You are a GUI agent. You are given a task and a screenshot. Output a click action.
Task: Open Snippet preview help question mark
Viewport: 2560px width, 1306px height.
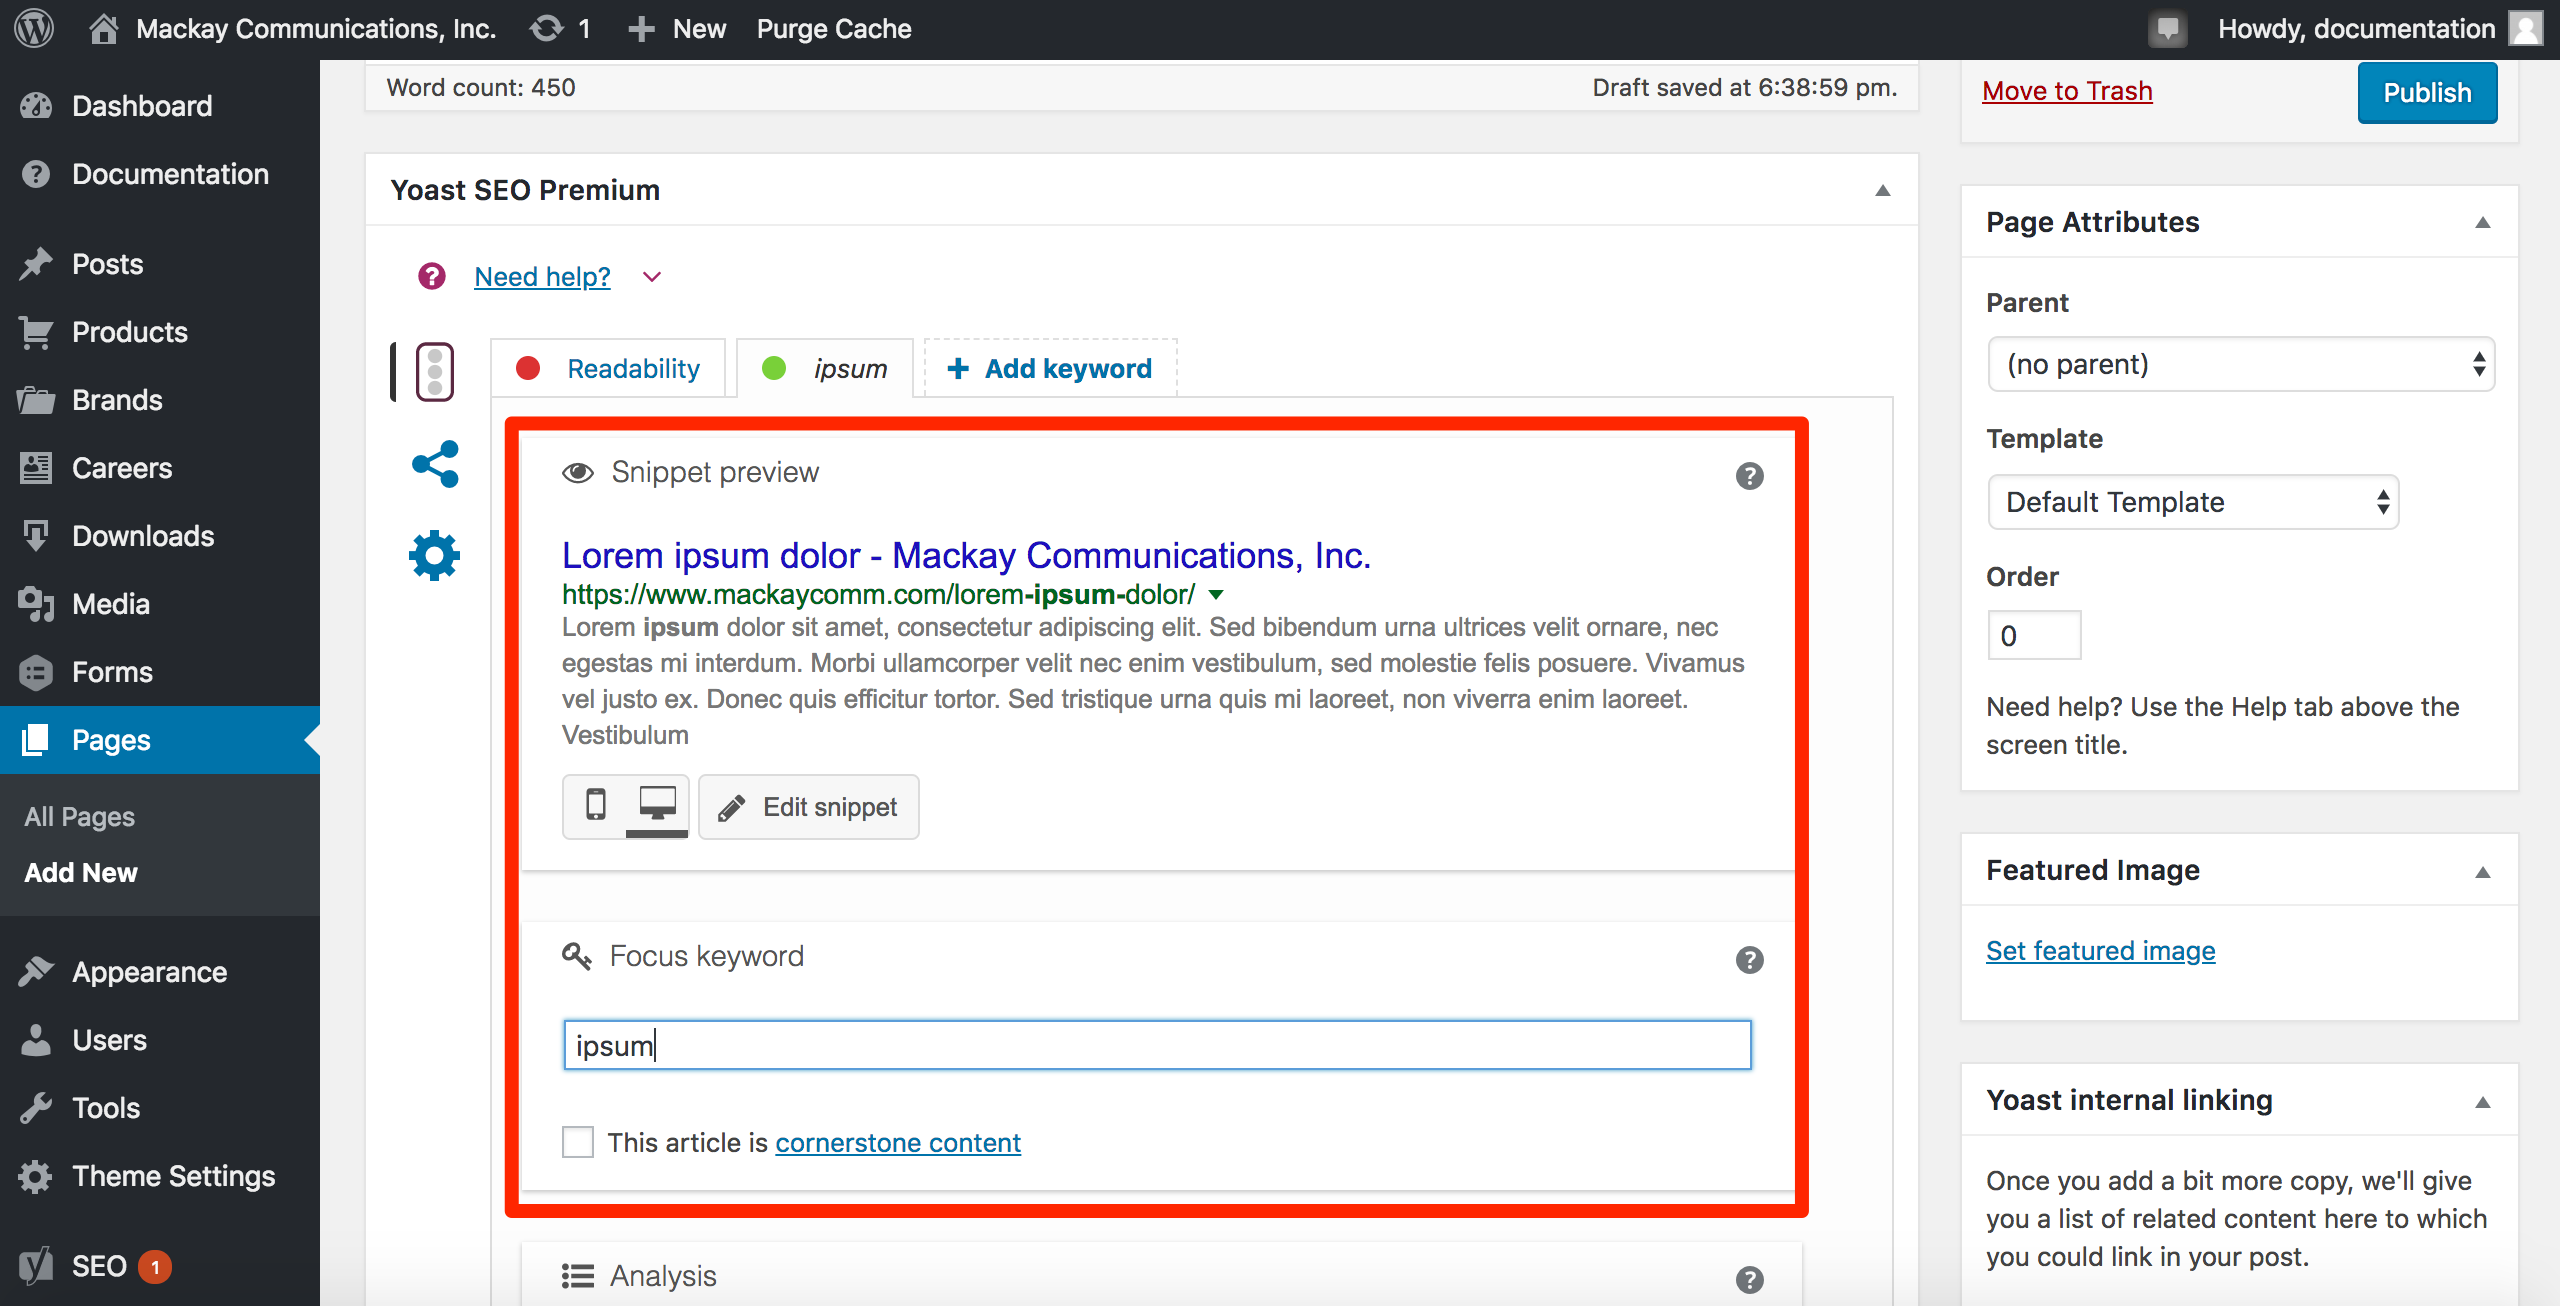click(1749, 475)
